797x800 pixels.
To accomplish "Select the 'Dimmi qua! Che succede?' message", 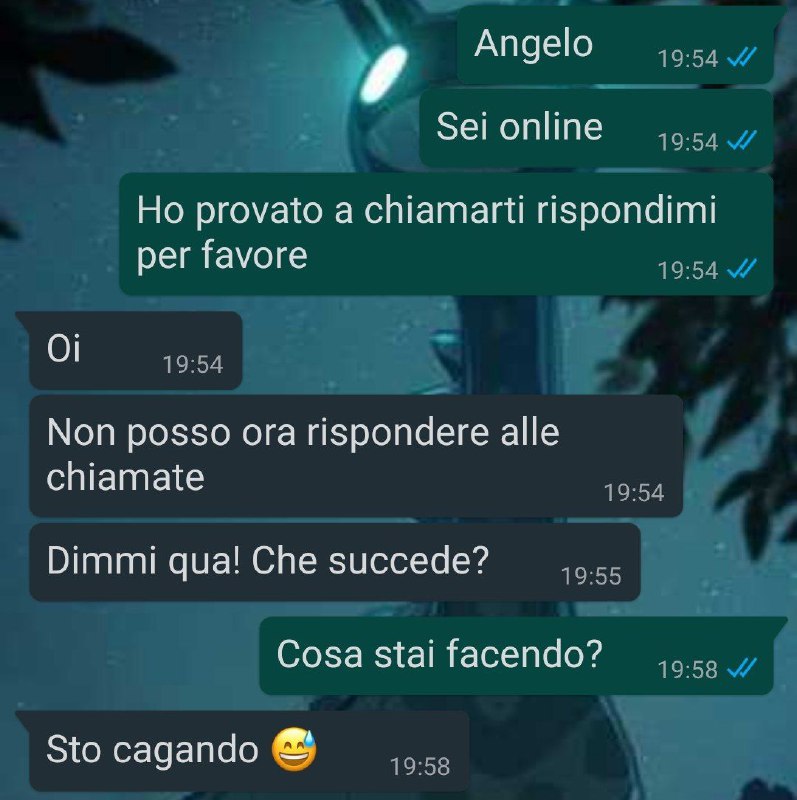I will click(335, 562).
